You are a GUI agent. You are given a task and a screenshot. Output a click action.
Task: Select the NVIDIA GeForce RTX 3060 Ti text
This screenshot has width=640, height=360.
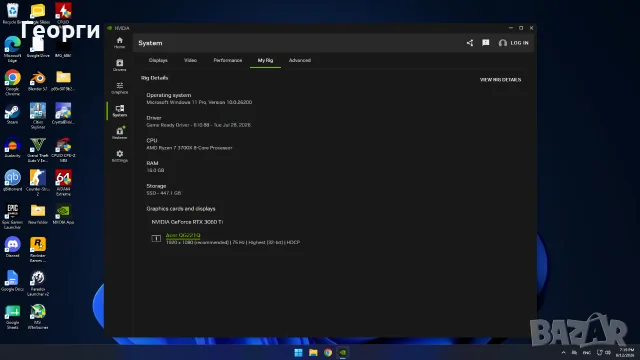(x=187, y=222)
